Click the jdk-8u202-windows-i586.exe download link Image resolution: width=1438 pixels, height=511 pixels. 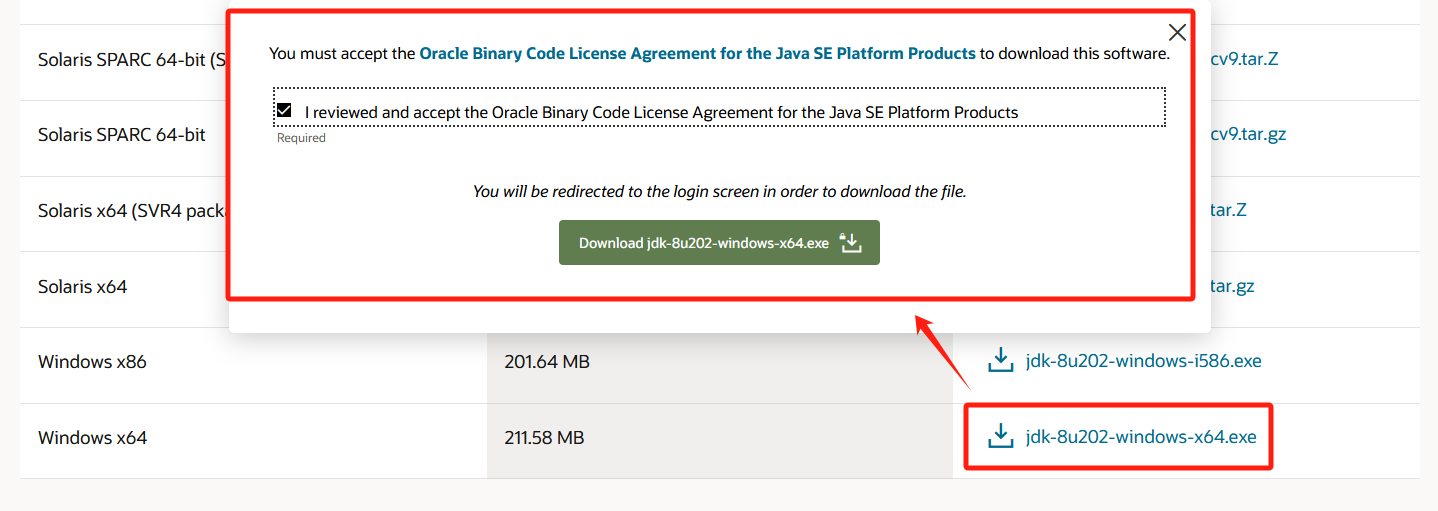pyautogui.click(x=1144, y=361)
